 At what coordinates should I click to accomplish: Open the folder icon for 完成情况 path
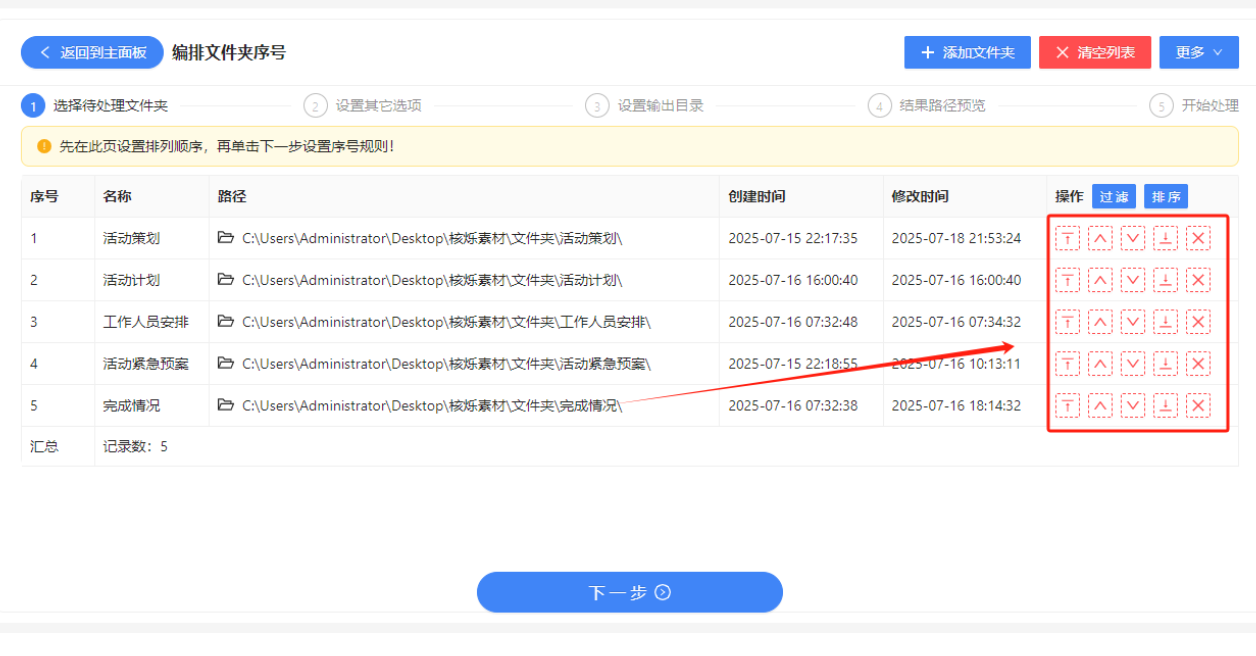tap(226, 405)
